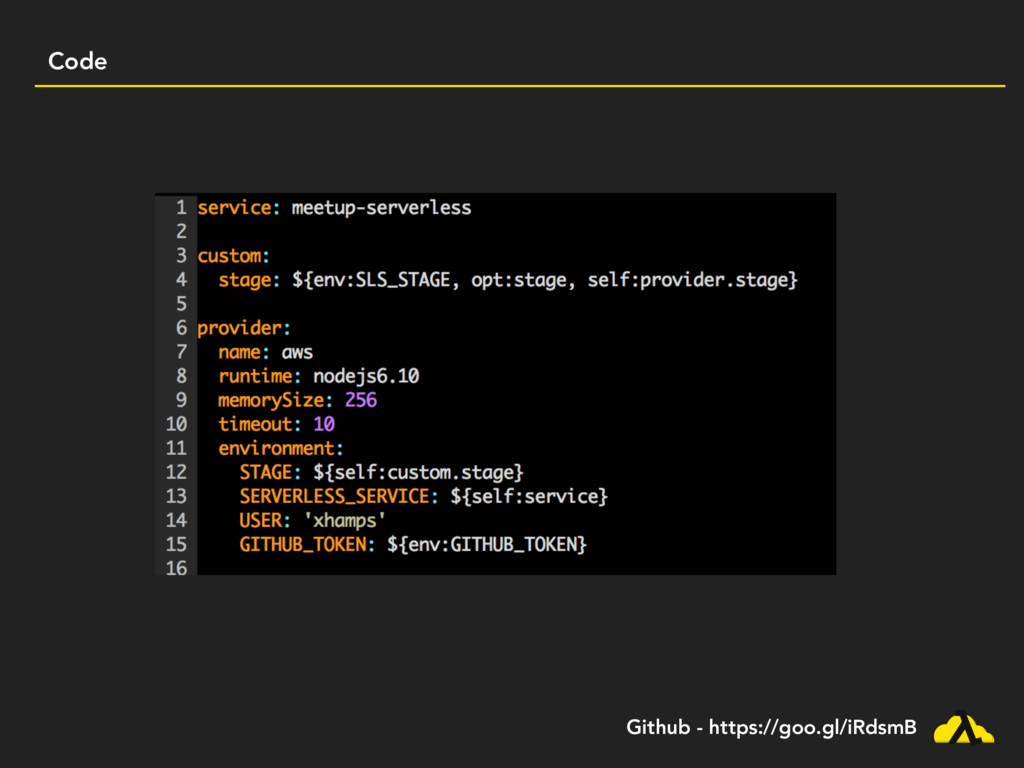Click the "runtime" key on line 8

point(256,376)
